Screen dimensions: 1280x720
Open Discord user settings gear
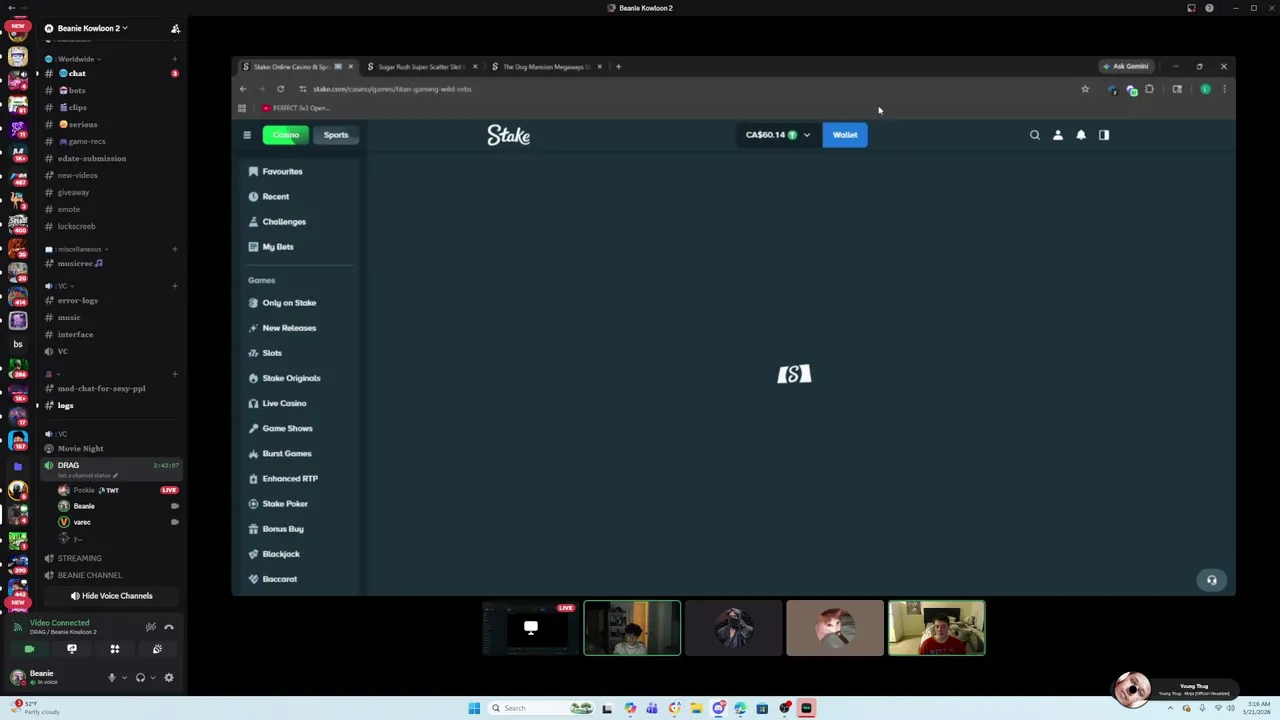pos(169,678)
